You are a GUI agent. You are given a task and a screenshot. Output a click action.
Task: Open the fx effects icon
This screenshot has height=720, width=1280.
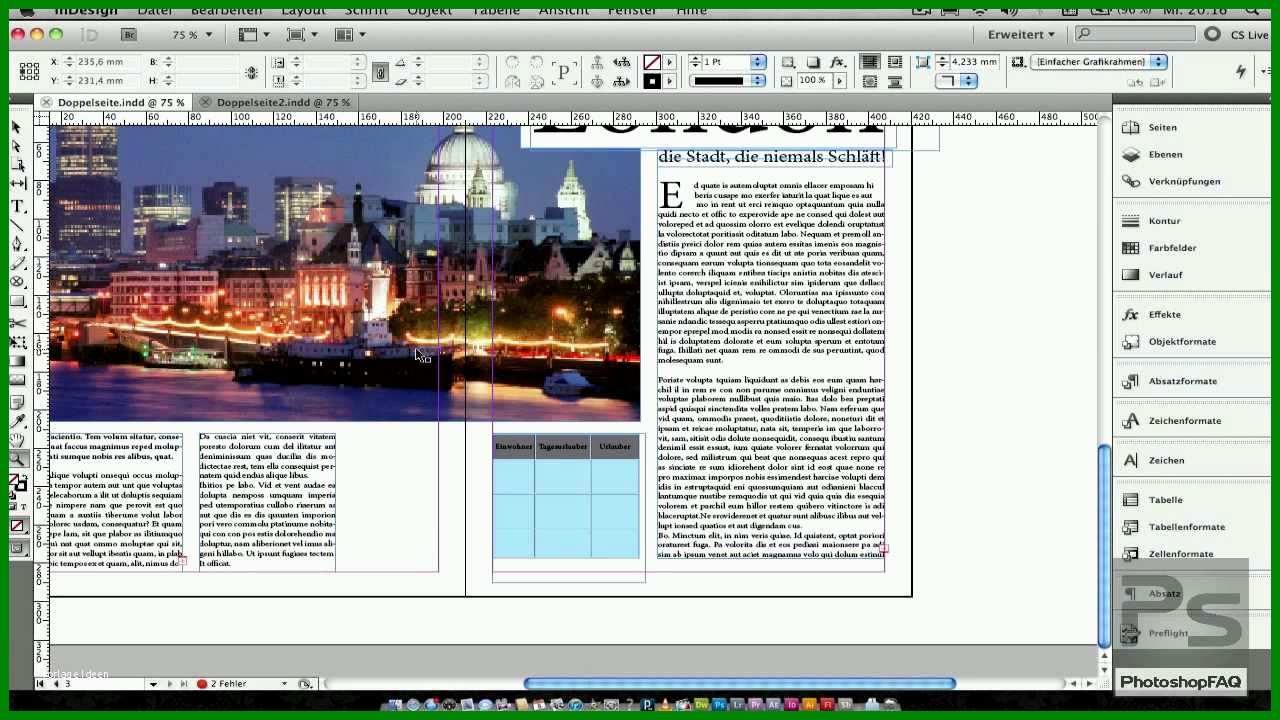coord(837,62)
